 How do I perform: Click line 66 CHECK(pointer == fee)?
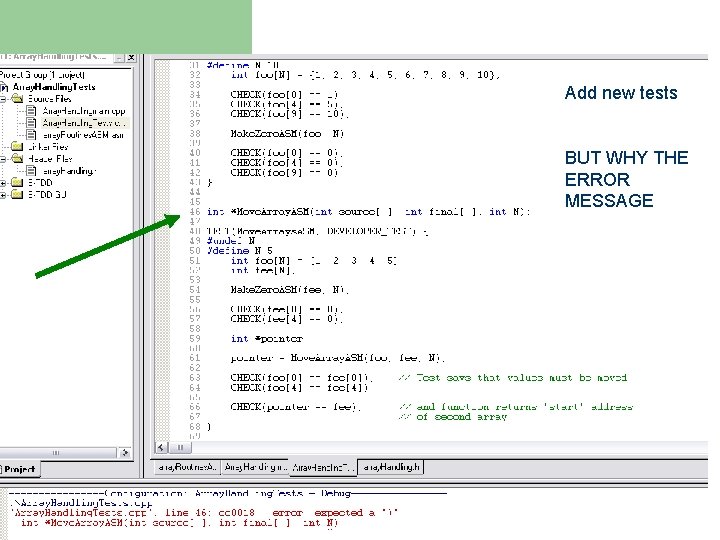[x=295, y=407]
